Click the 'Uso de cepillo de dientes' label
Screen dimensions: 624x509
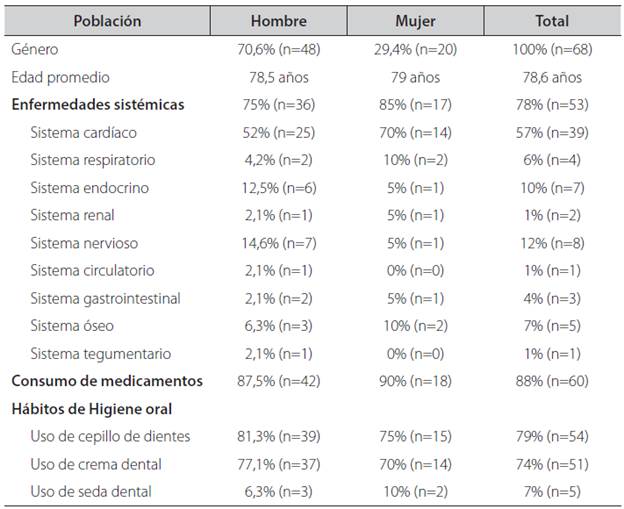111,436
